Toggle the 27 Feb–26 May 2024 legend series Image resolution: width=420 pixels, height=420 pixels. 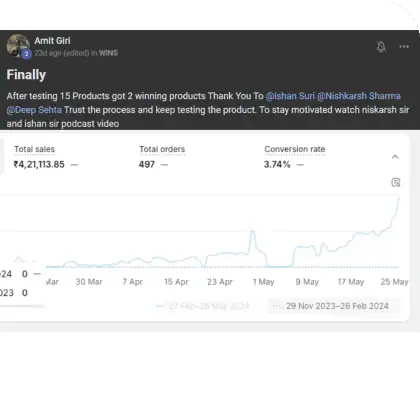click(203, 306)
